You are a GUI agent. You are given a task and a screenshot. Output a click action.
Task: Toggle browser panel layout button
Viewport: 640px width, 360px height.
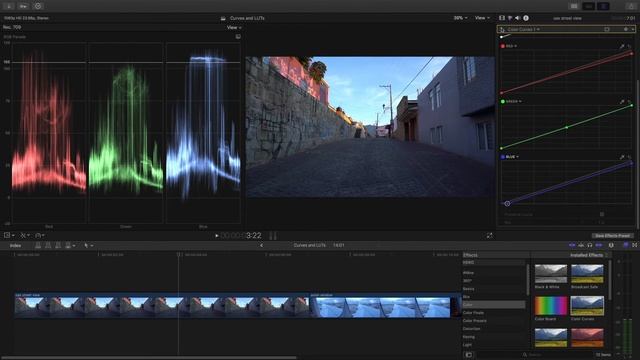click(x=574, y=6)
